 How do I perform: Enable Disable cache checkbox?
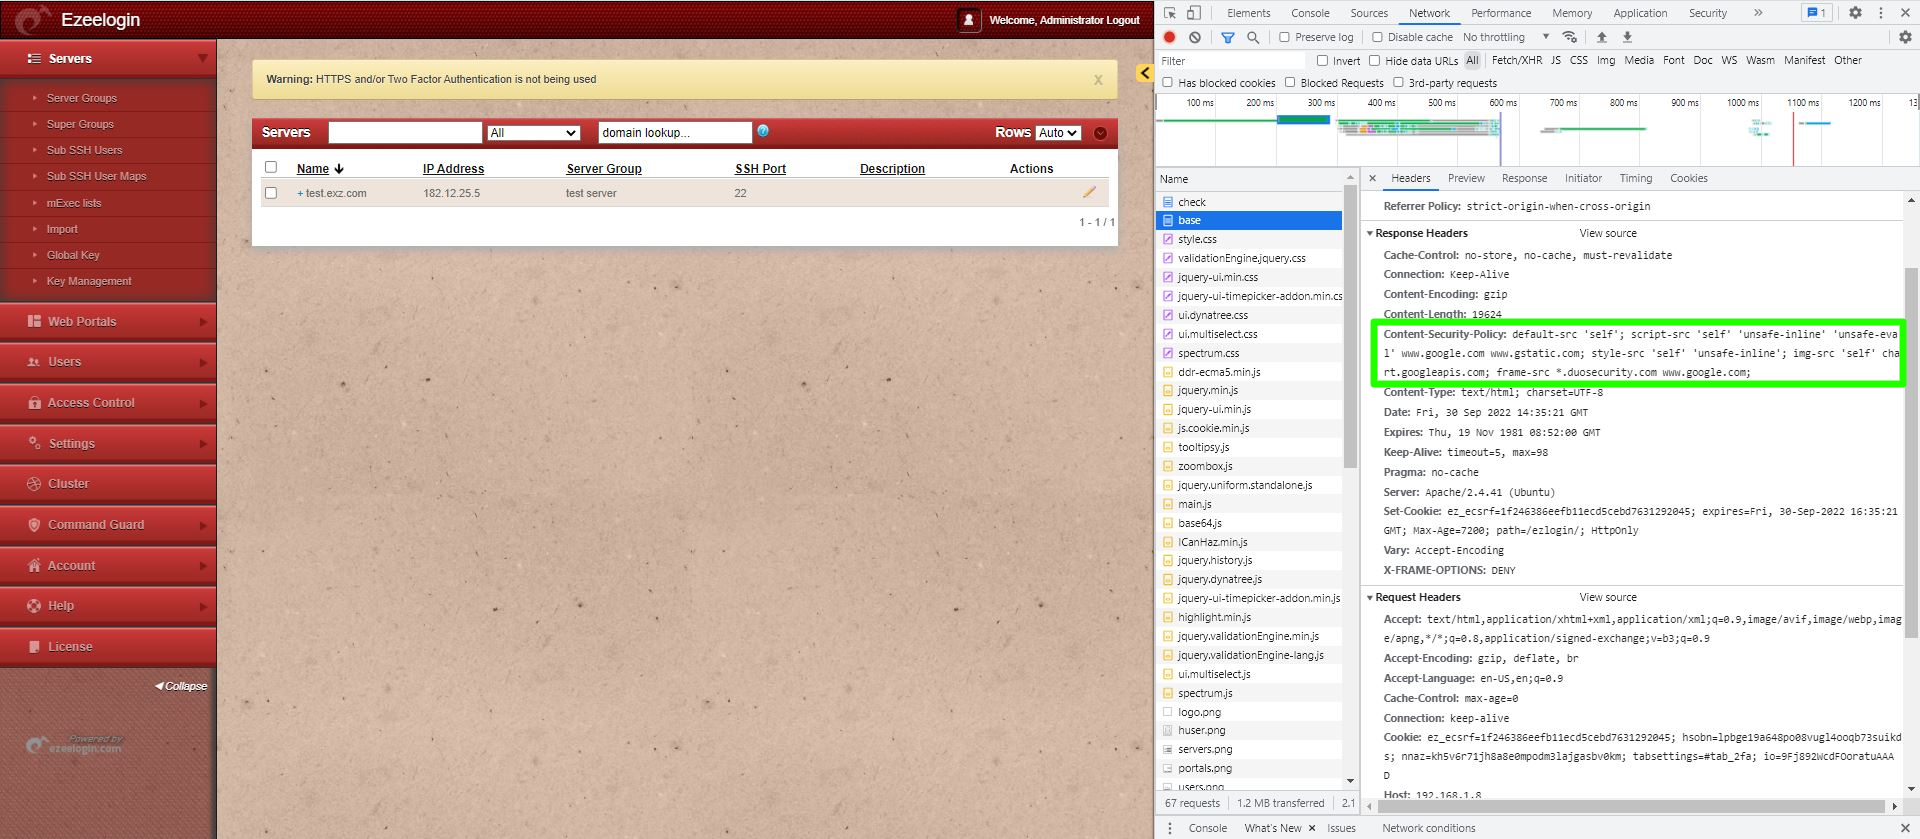[1377, 37]
